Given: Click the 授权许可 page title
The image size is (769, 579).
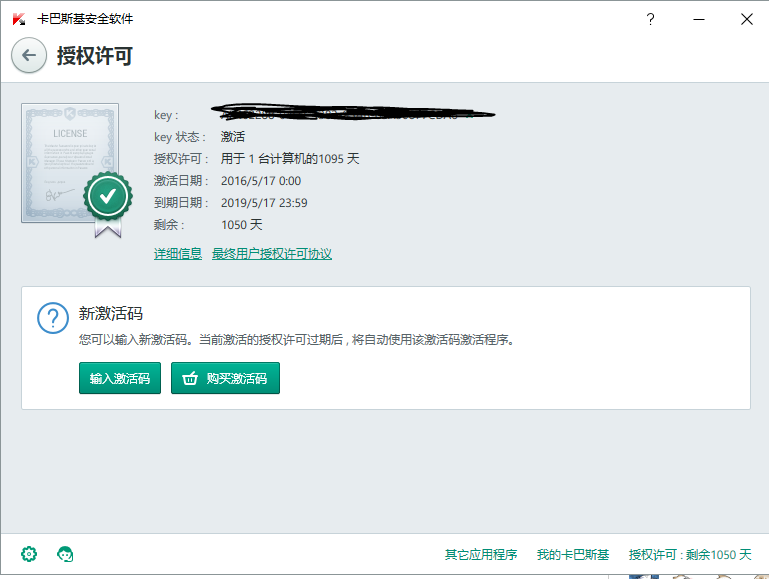Looking at the screenshot, I should click(95, 55).
